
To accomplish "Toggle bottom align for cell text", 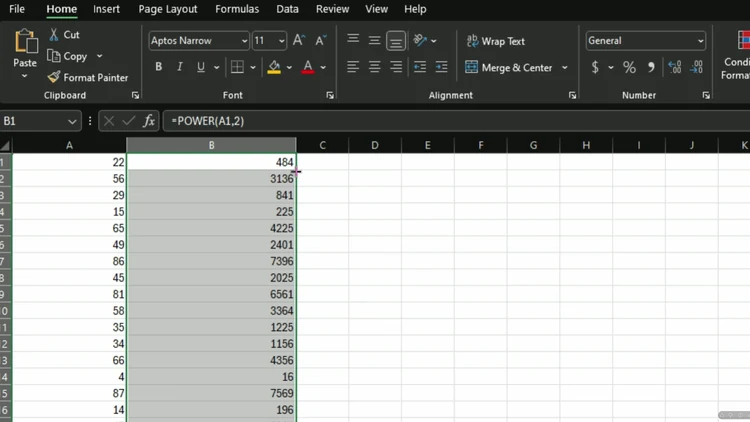I will click(396, 41).
